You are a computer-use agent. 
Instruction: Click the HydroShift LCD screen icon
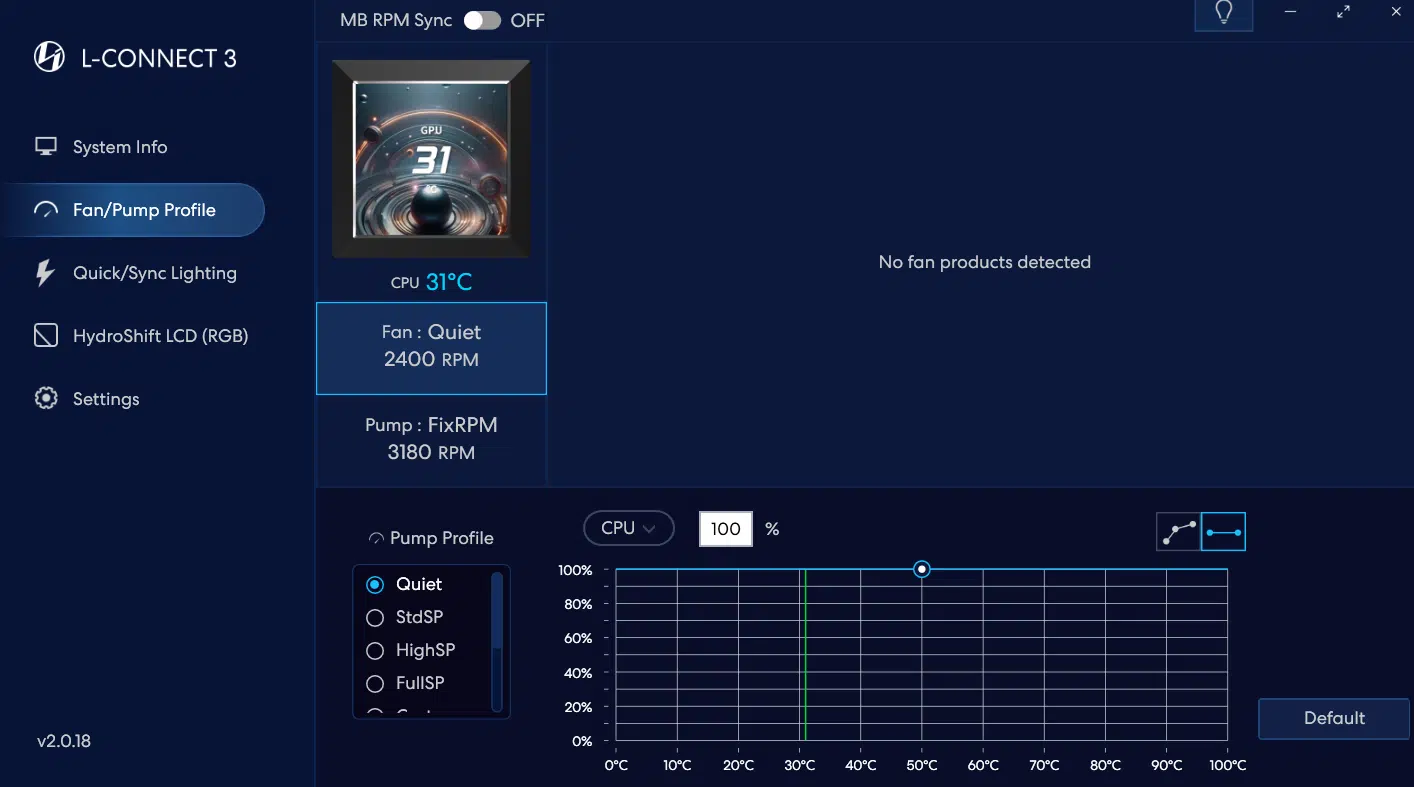click(x=46, y=336)
